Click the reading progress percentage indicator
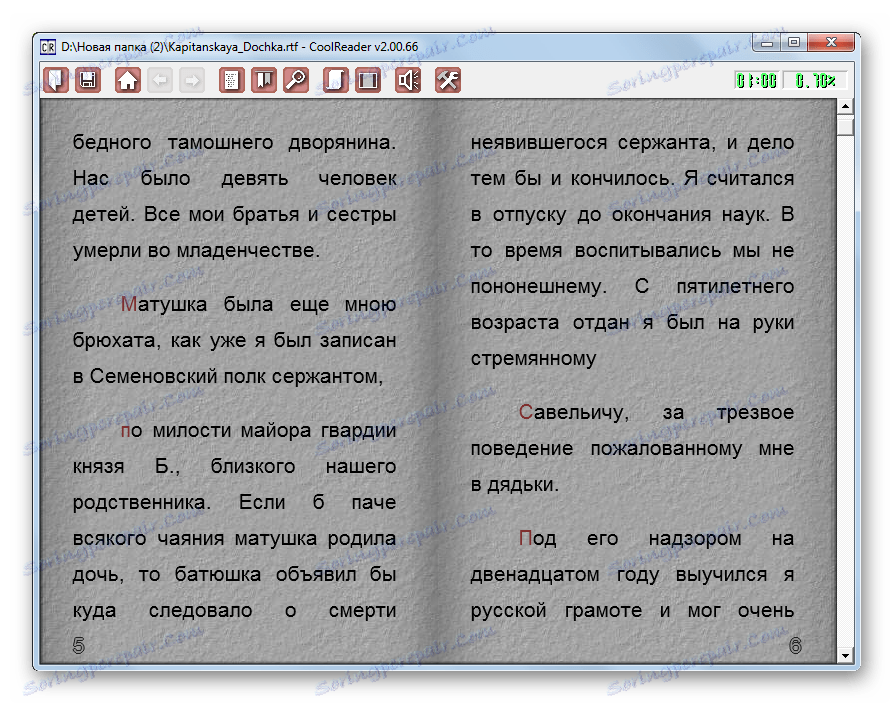The image size is (894, 704). (x=815, y=81)
